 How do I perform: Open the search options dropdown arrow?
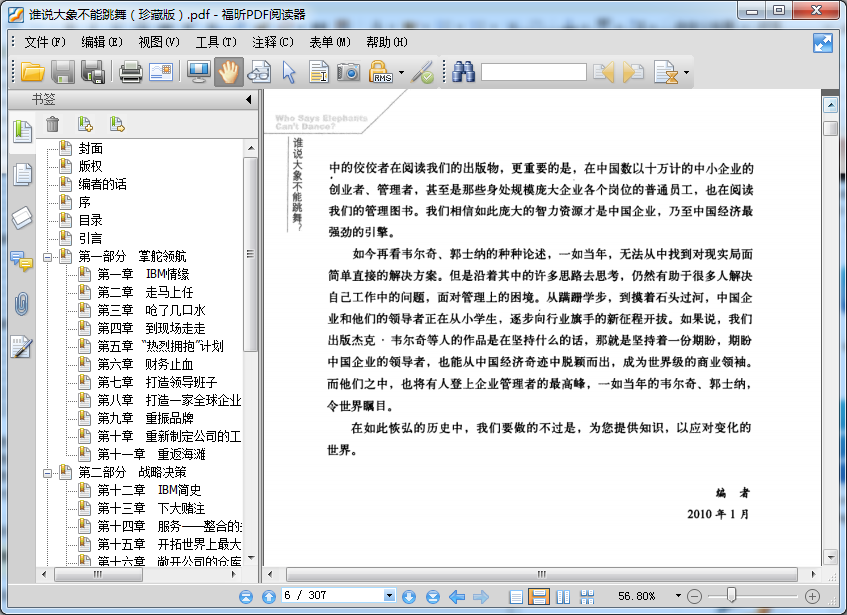click(x=686, y=72)
